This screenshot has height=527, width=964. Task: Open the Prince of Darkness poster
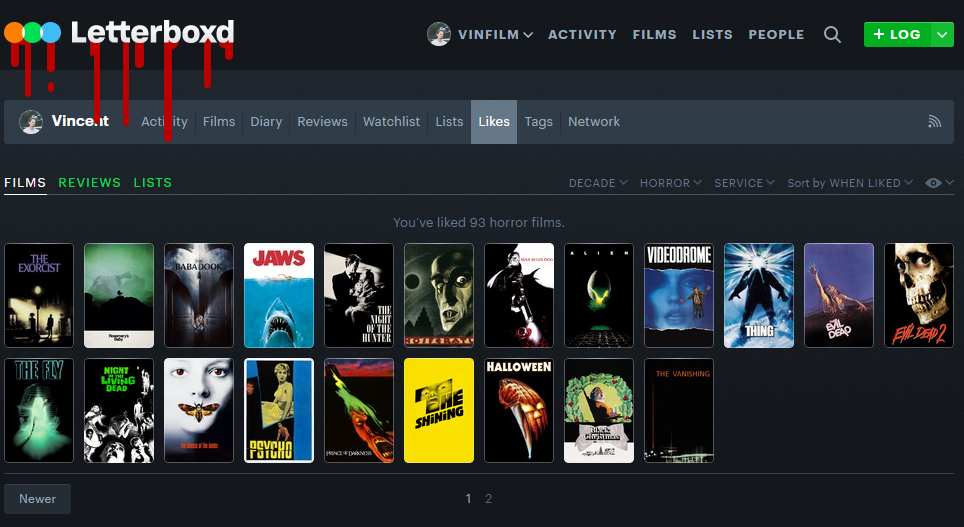point(359,410)
